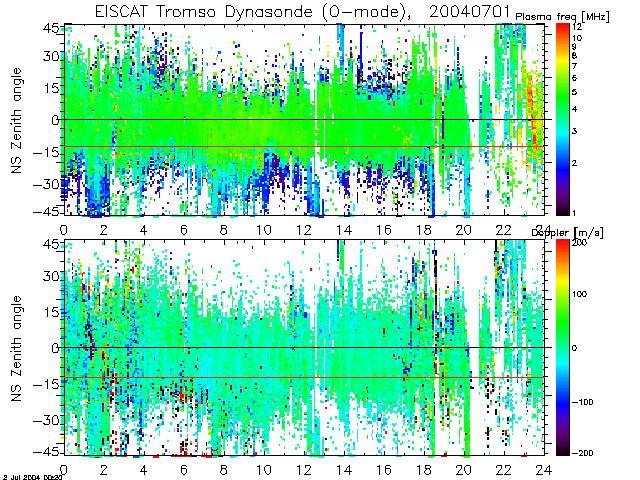Click hour '12' on plasma frequency plot time axis
The height and width of the screenshot is (480, 640).
(x=304, y=231)
